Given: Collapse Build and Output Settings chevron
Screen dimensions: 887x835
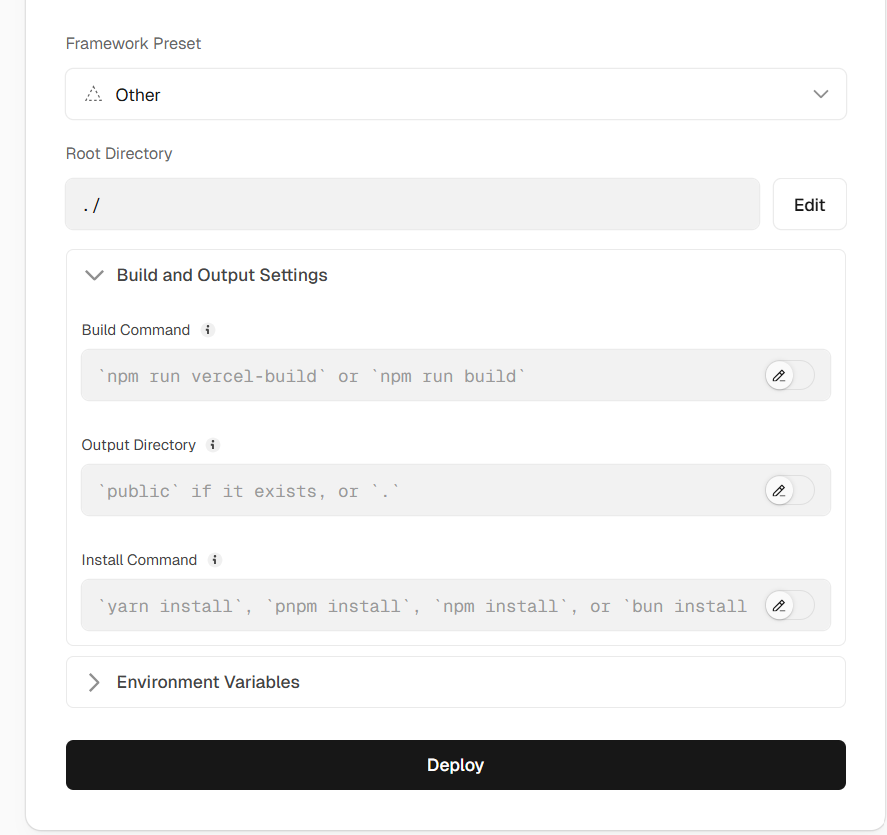Looking at the screenshot, I should (94, 275).
